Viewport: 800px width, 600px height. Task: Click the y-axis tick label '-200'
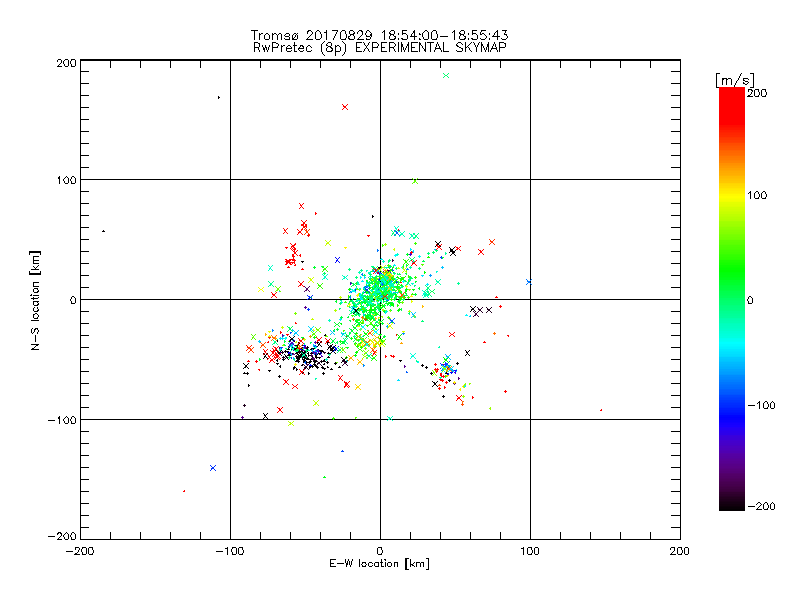(x=62, y=536)
